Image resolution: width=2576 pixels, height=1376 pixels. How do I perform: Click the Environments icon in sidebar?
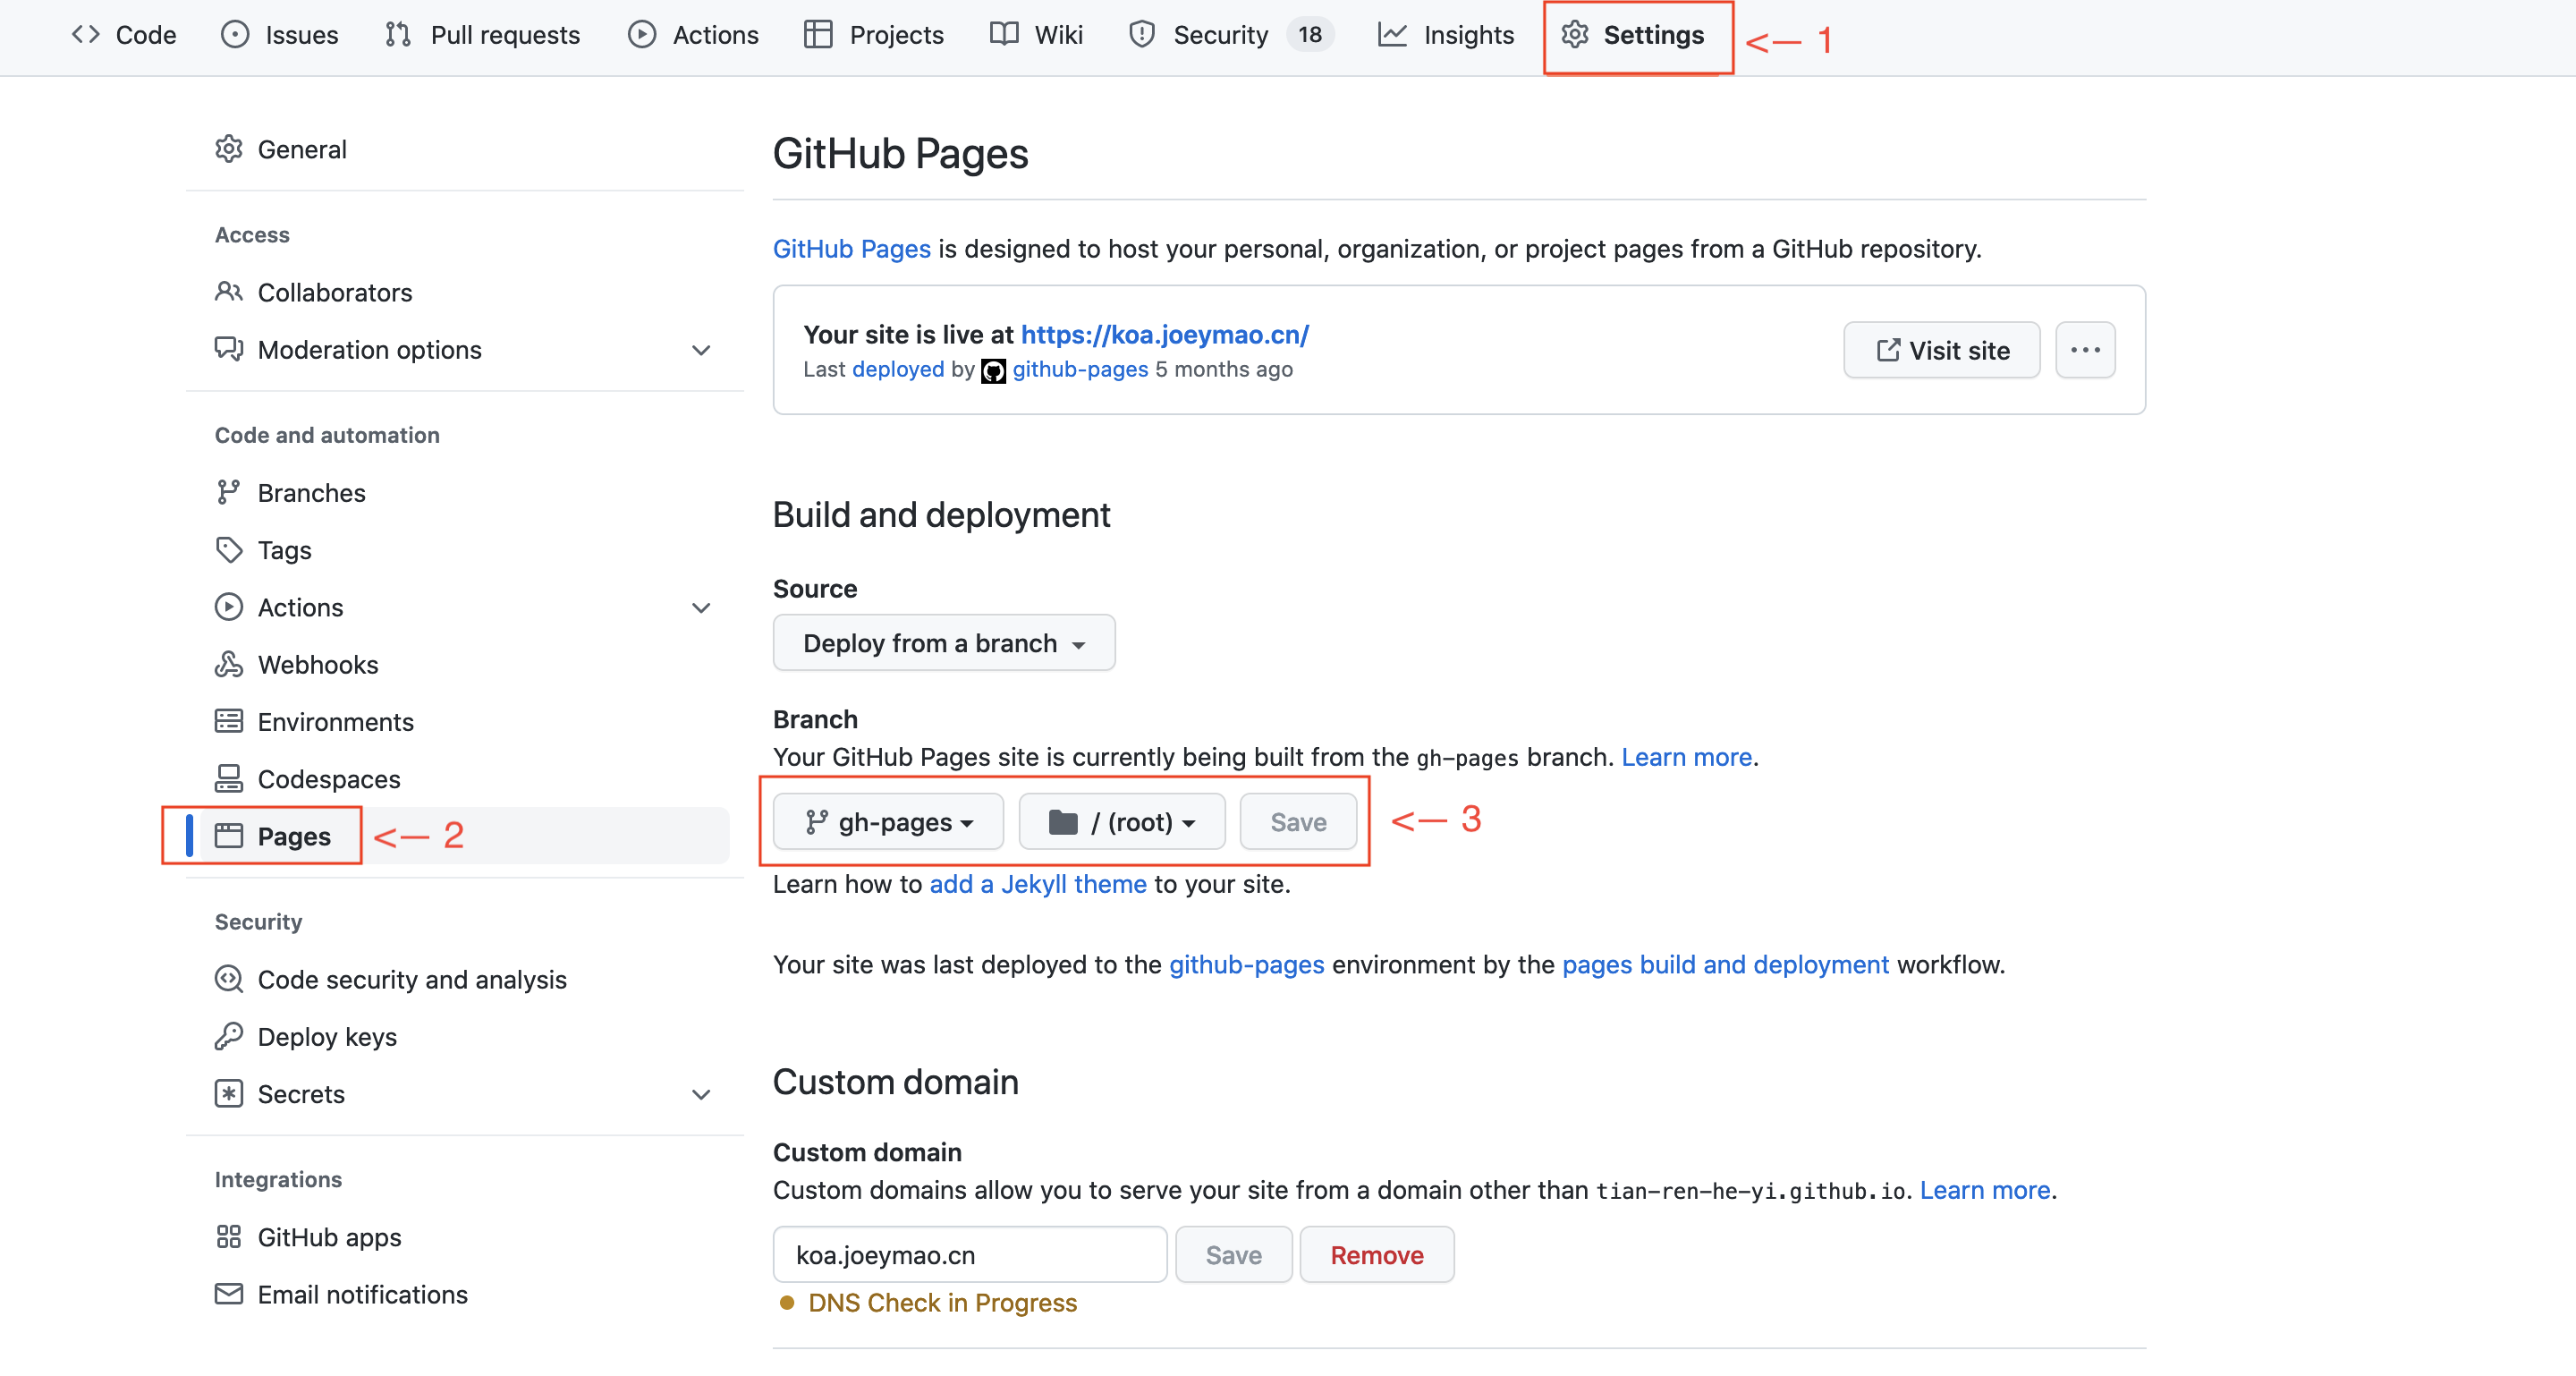[229, 721]
